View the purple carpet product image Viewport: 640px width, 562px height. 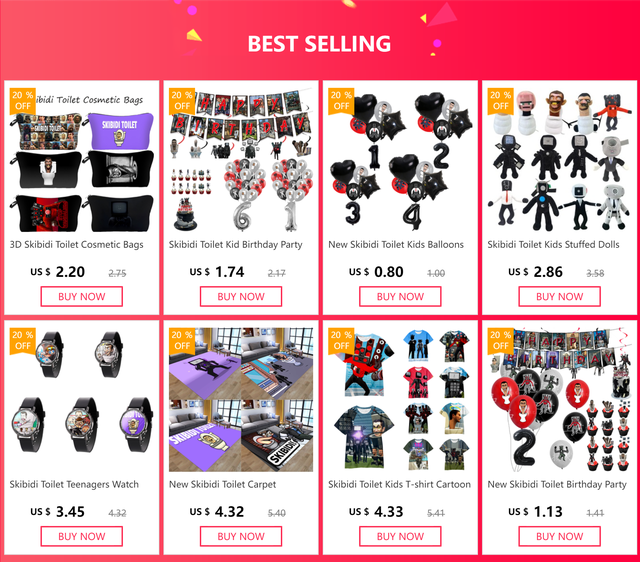pyautogui.click(x=241, y=400)
